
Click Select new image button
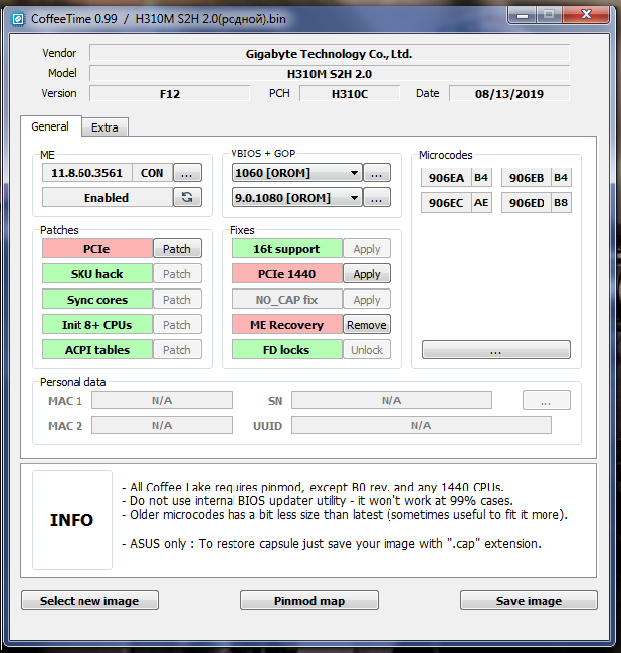(x=90, y=601)
